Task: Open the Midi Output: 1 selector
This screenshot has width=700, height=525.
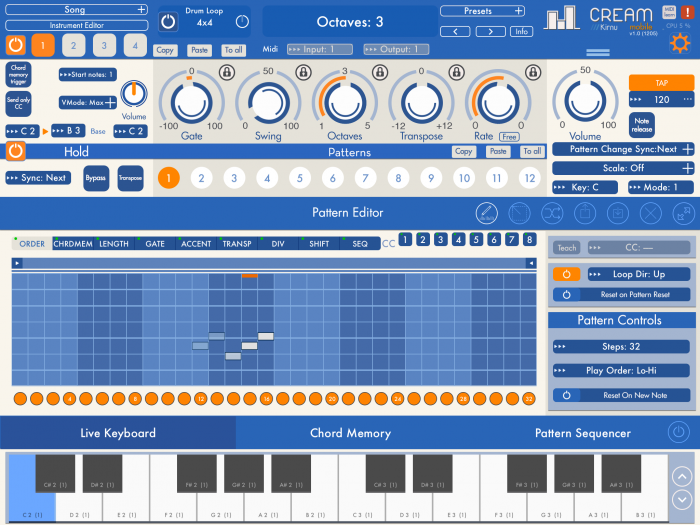Action: click(x=396, y=49)
